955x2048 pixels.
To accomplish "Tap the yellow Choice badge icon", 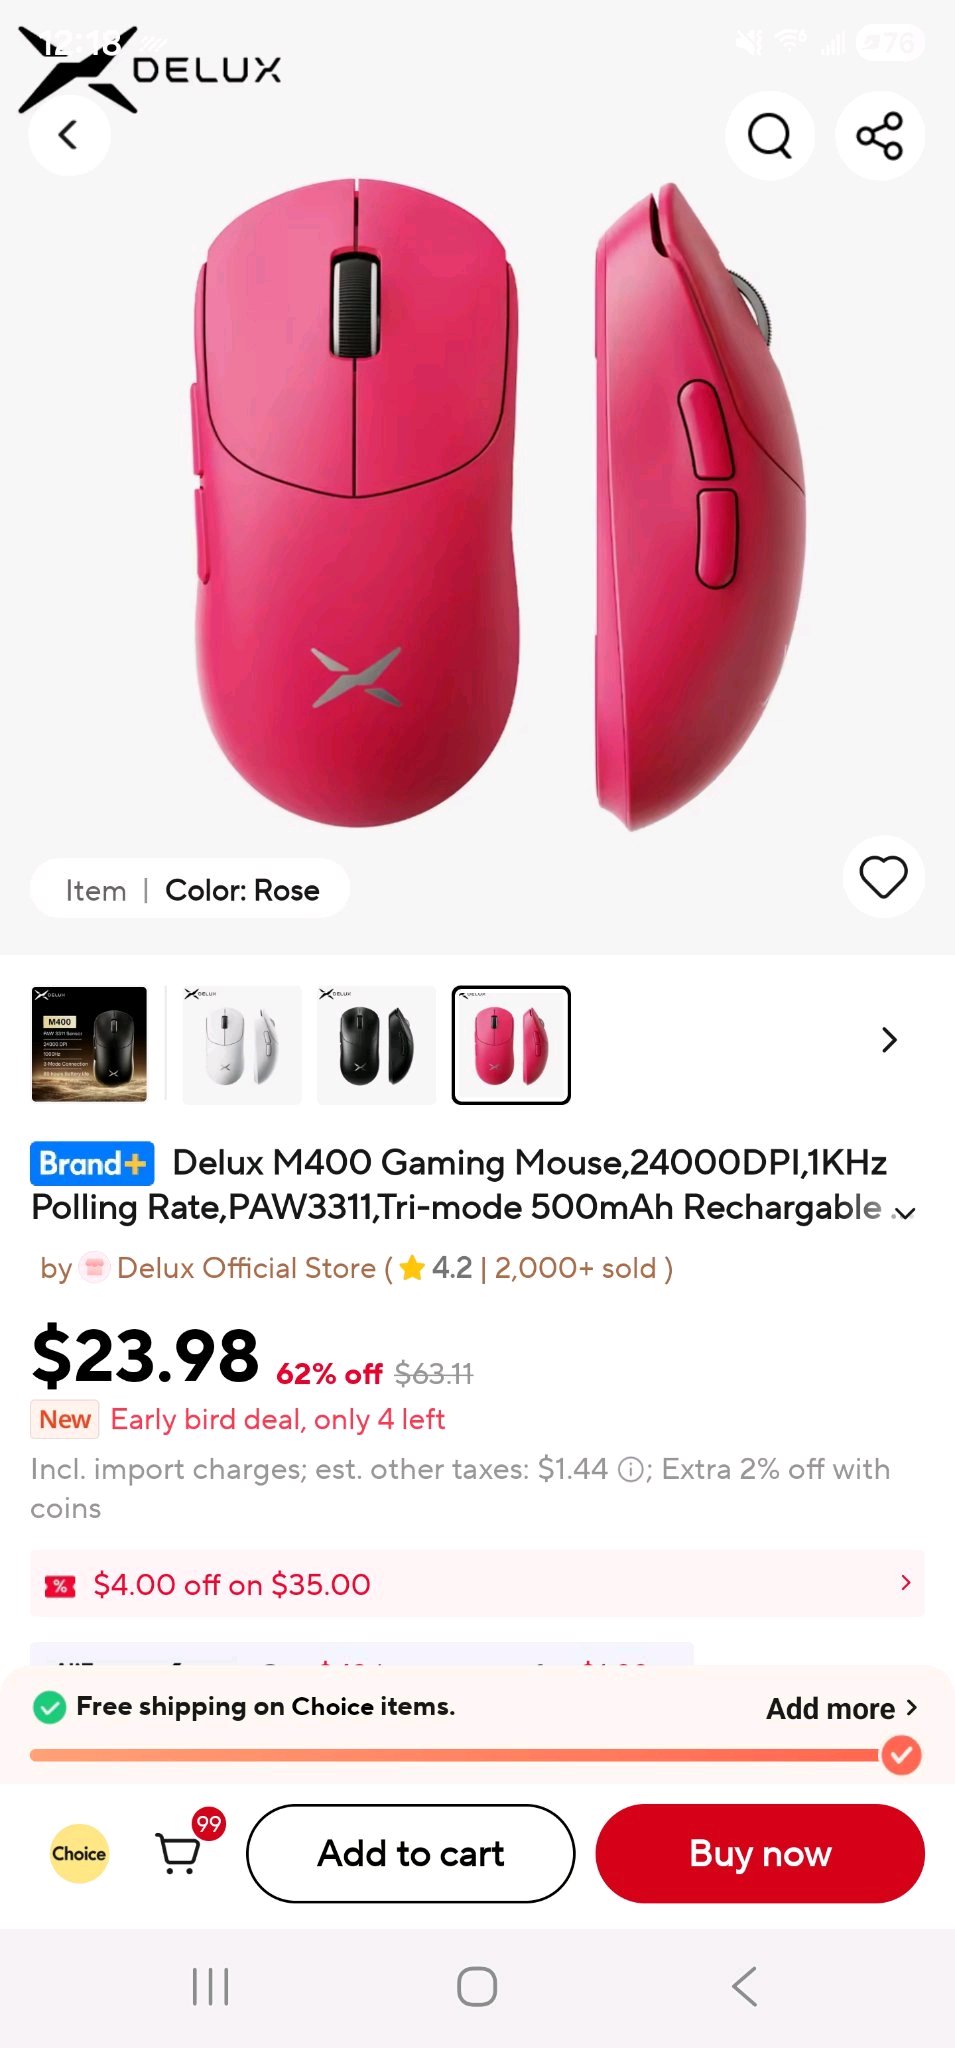I will coord(79,1853).
